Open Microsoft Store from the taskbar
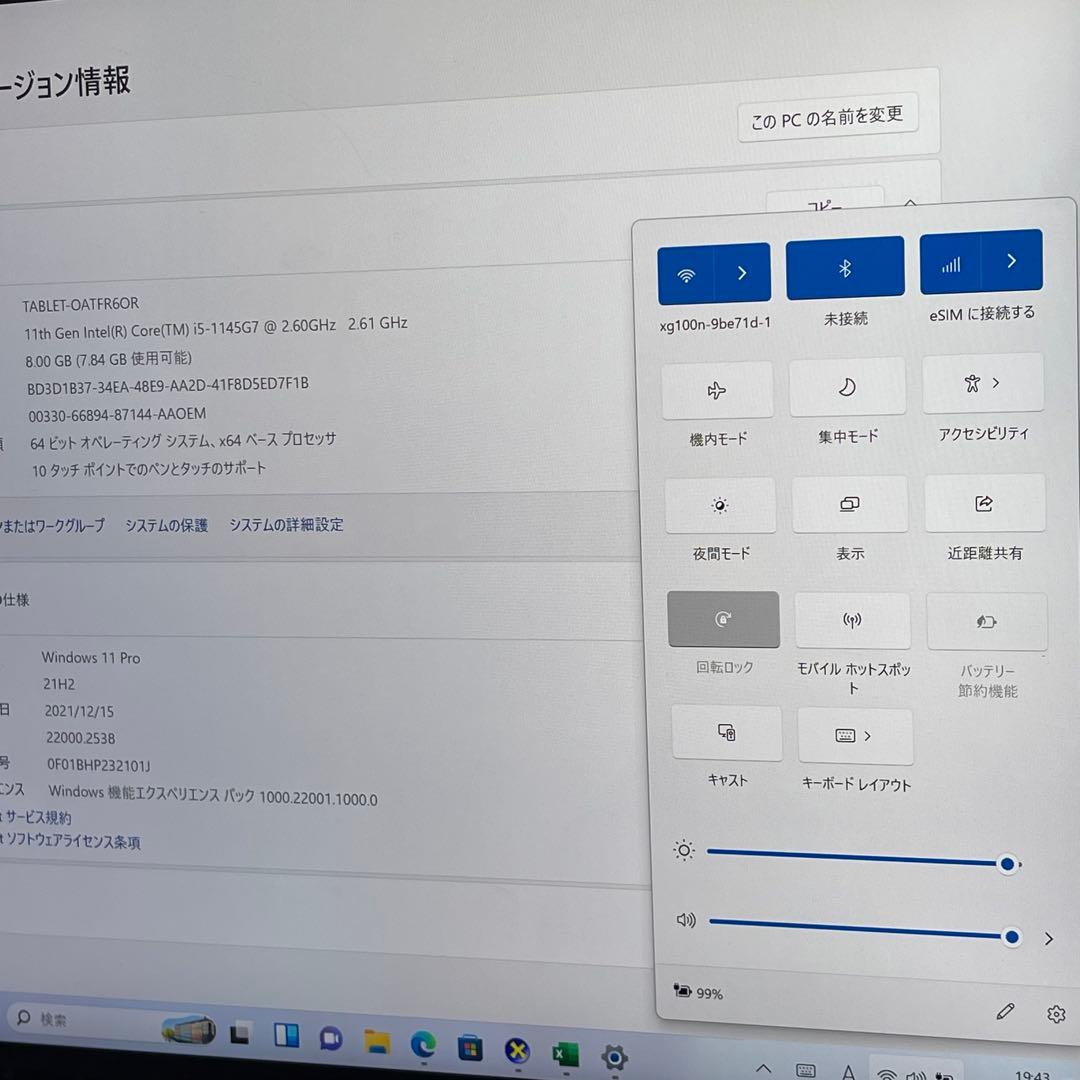The image size is (1080, 1080). coord(470,1048)
